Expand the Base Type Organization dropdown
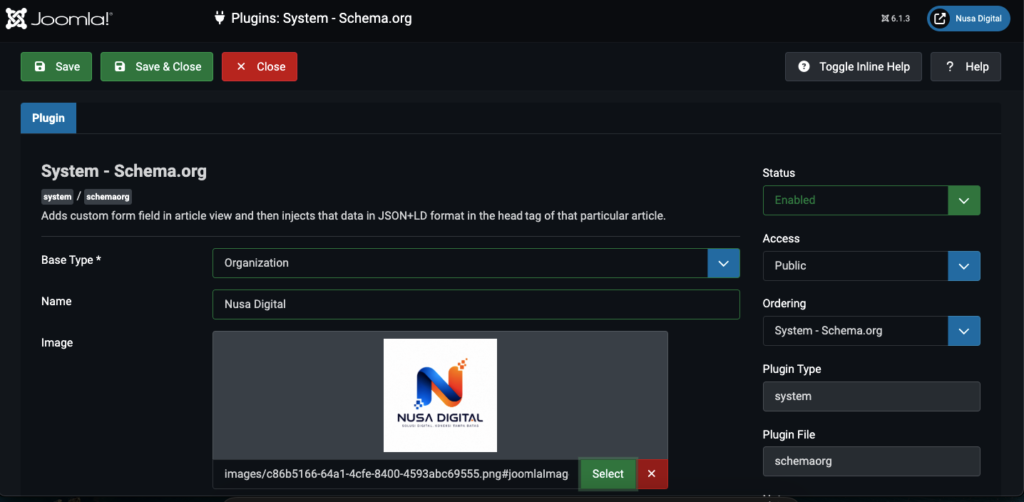This screenshot has height=502, width=1024. pyautogui.click(x=476, y=263)
